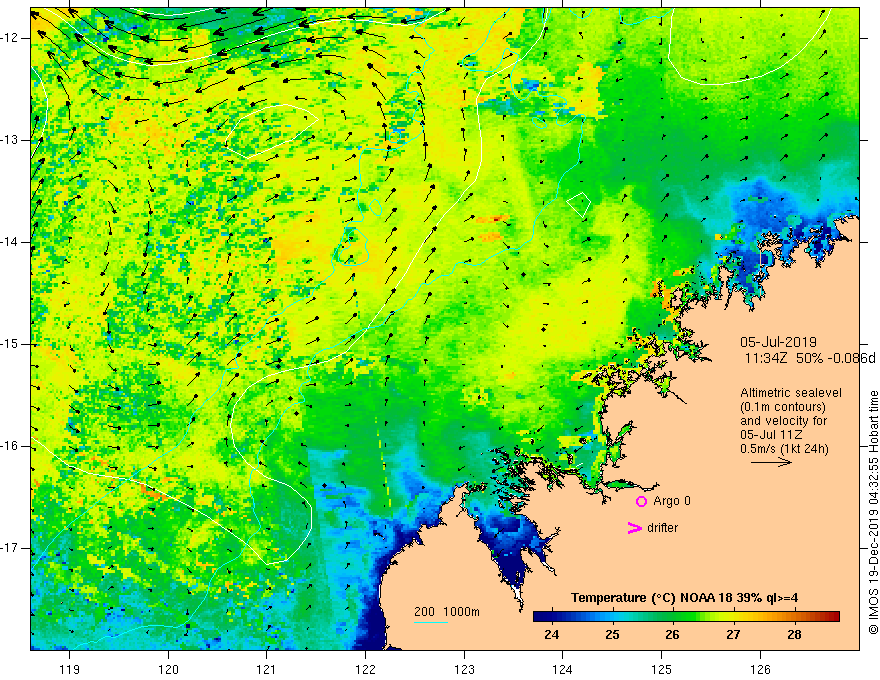Click the '0.5m/s (1kt 24h)' label
The image size is (880, 680).
[784, 449]
